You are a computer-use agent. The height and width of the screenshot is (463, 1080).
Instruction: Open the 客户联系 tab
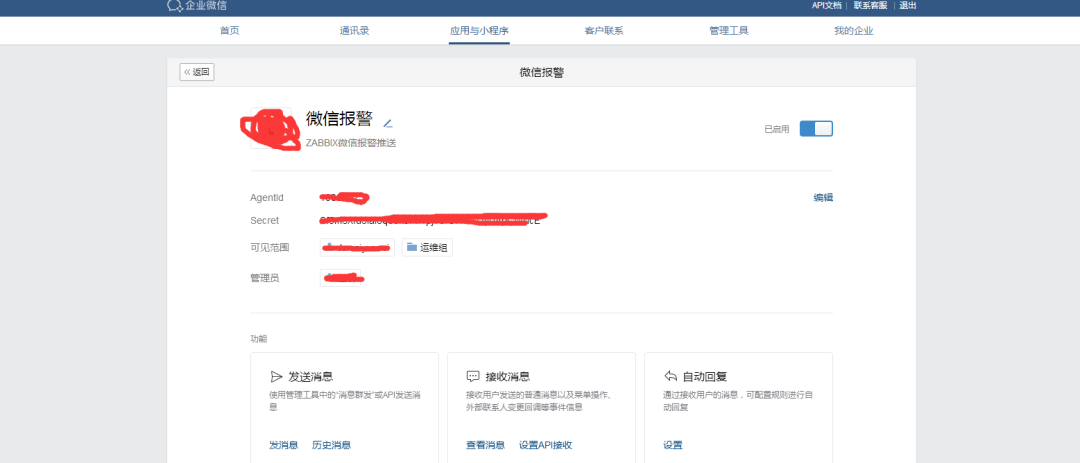pyautogui.click(x=604, y=31)
